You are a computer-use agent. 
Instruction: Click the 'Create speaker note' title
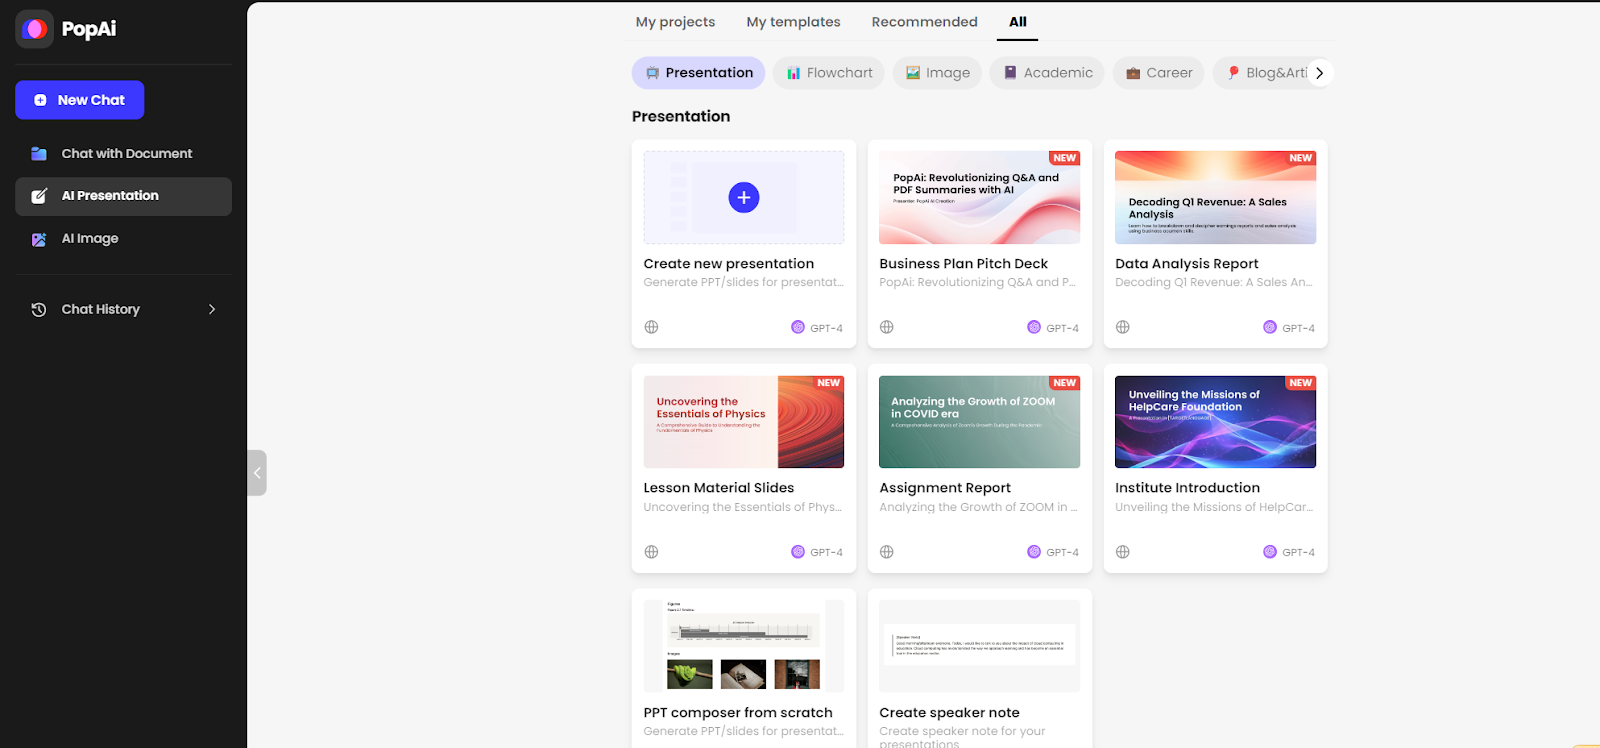(950, 713)
